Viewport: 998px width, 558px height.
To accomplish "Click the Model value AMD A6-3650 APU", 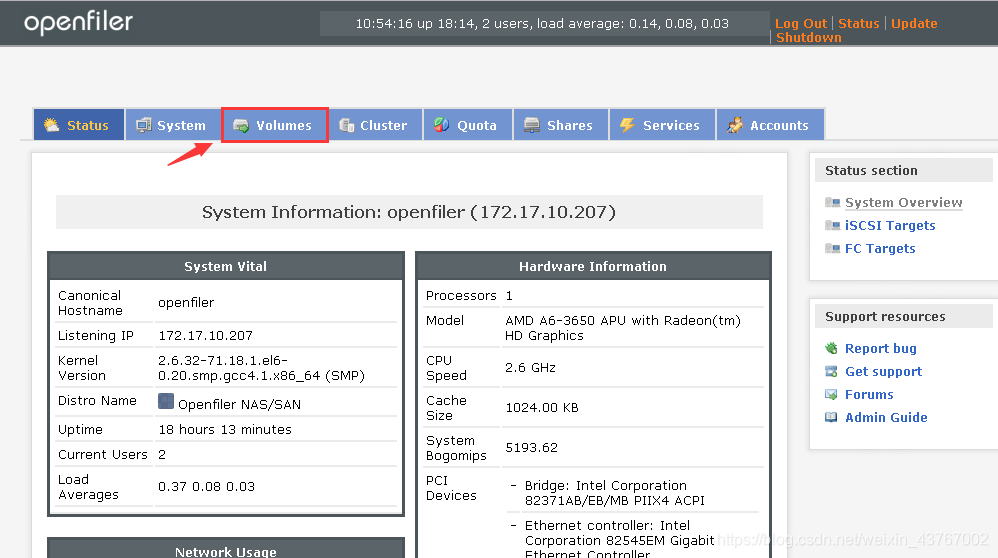I will click(622, 328).
